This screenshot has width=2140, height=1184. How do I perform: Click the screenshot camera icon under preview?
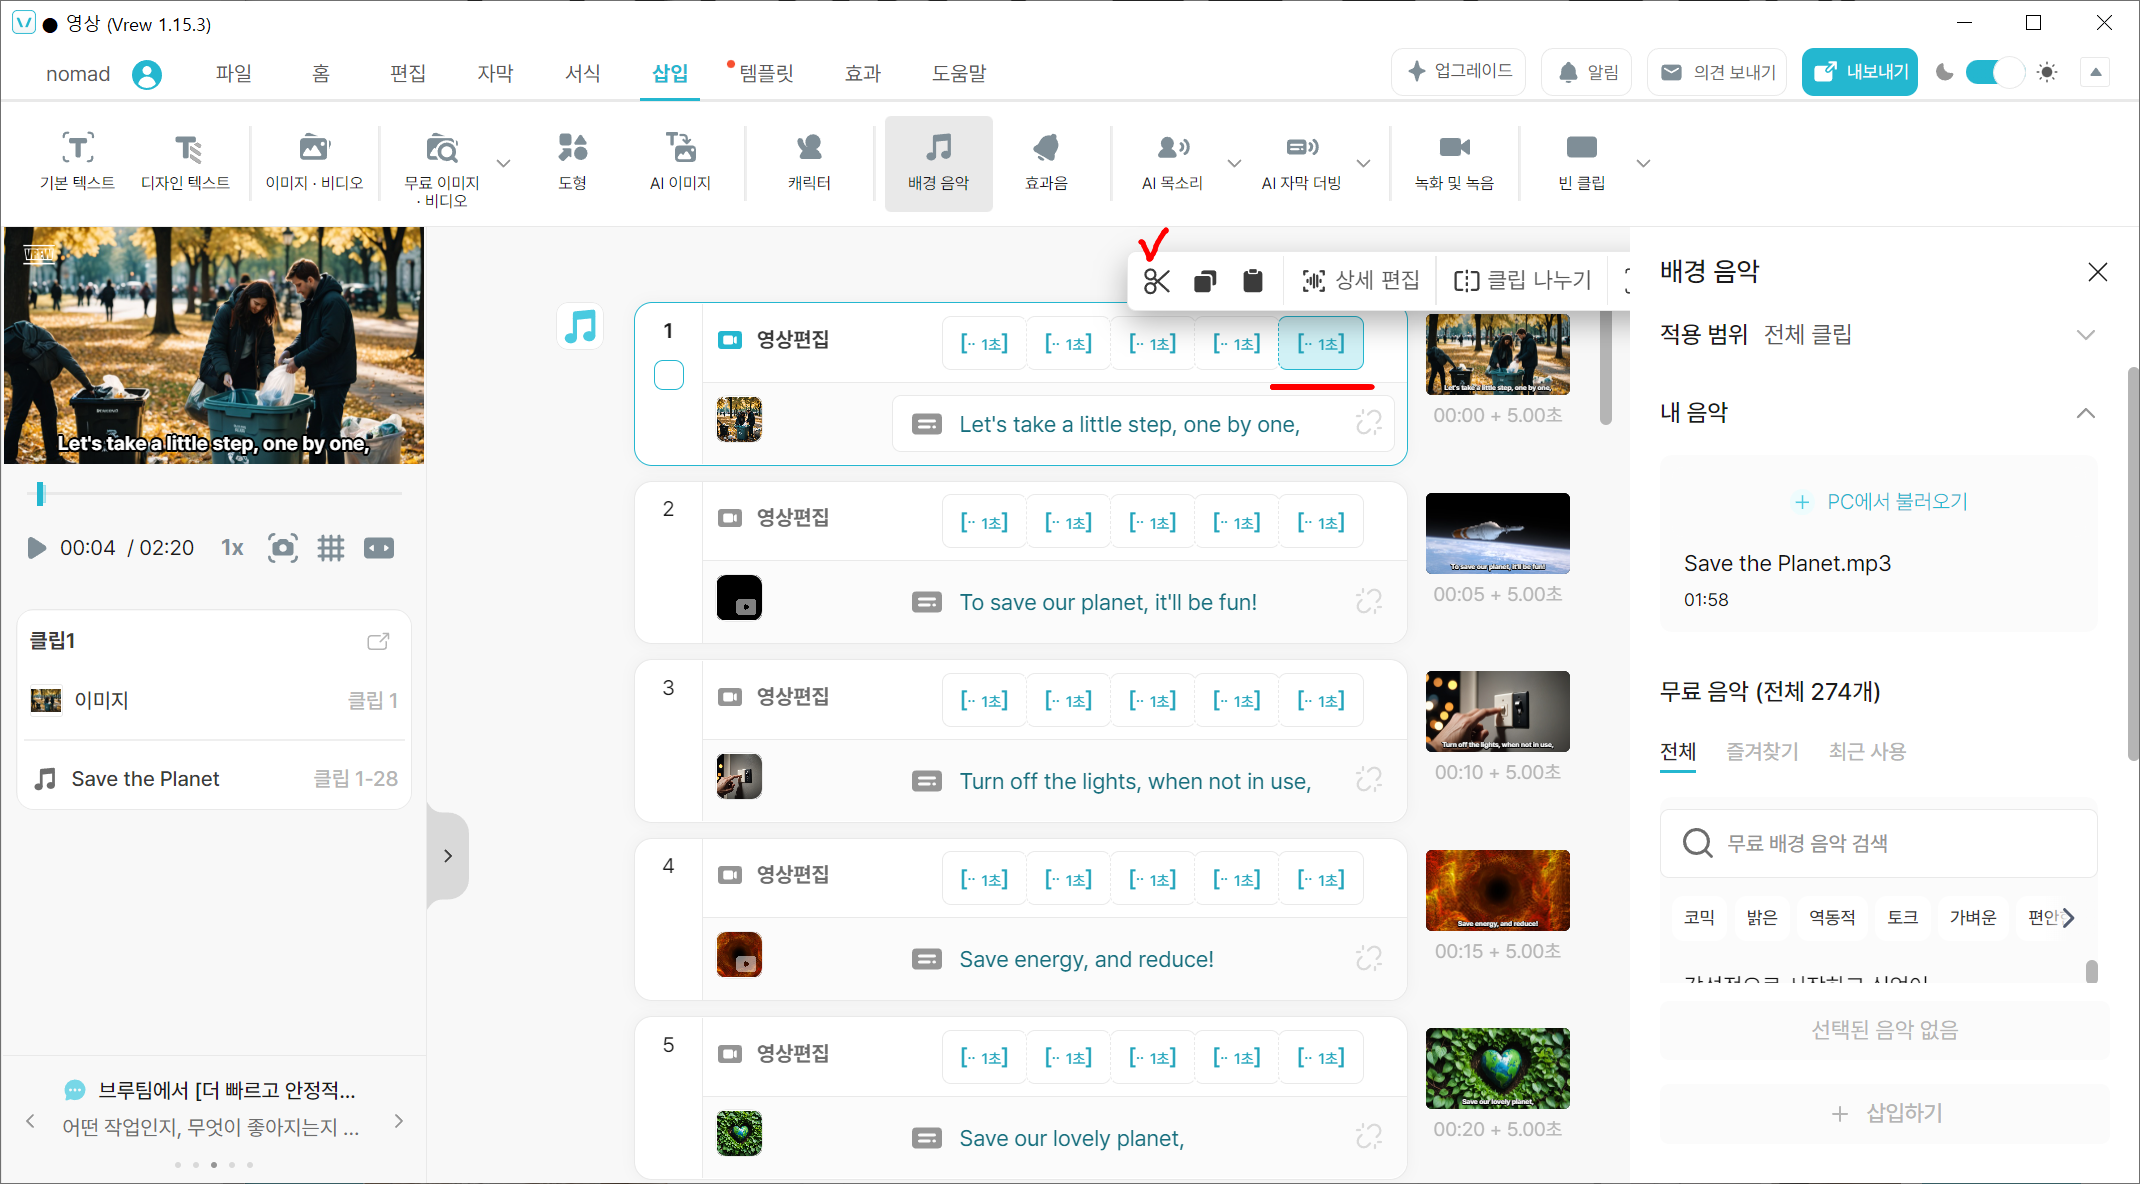[x=283, y=548]
